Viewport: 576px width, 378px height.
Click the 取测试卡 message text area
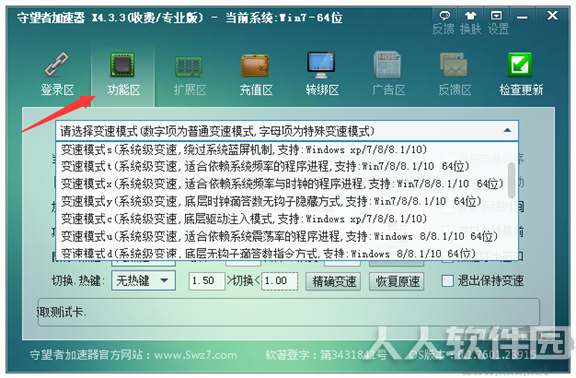pyautogui.click(x=288, y=312)
